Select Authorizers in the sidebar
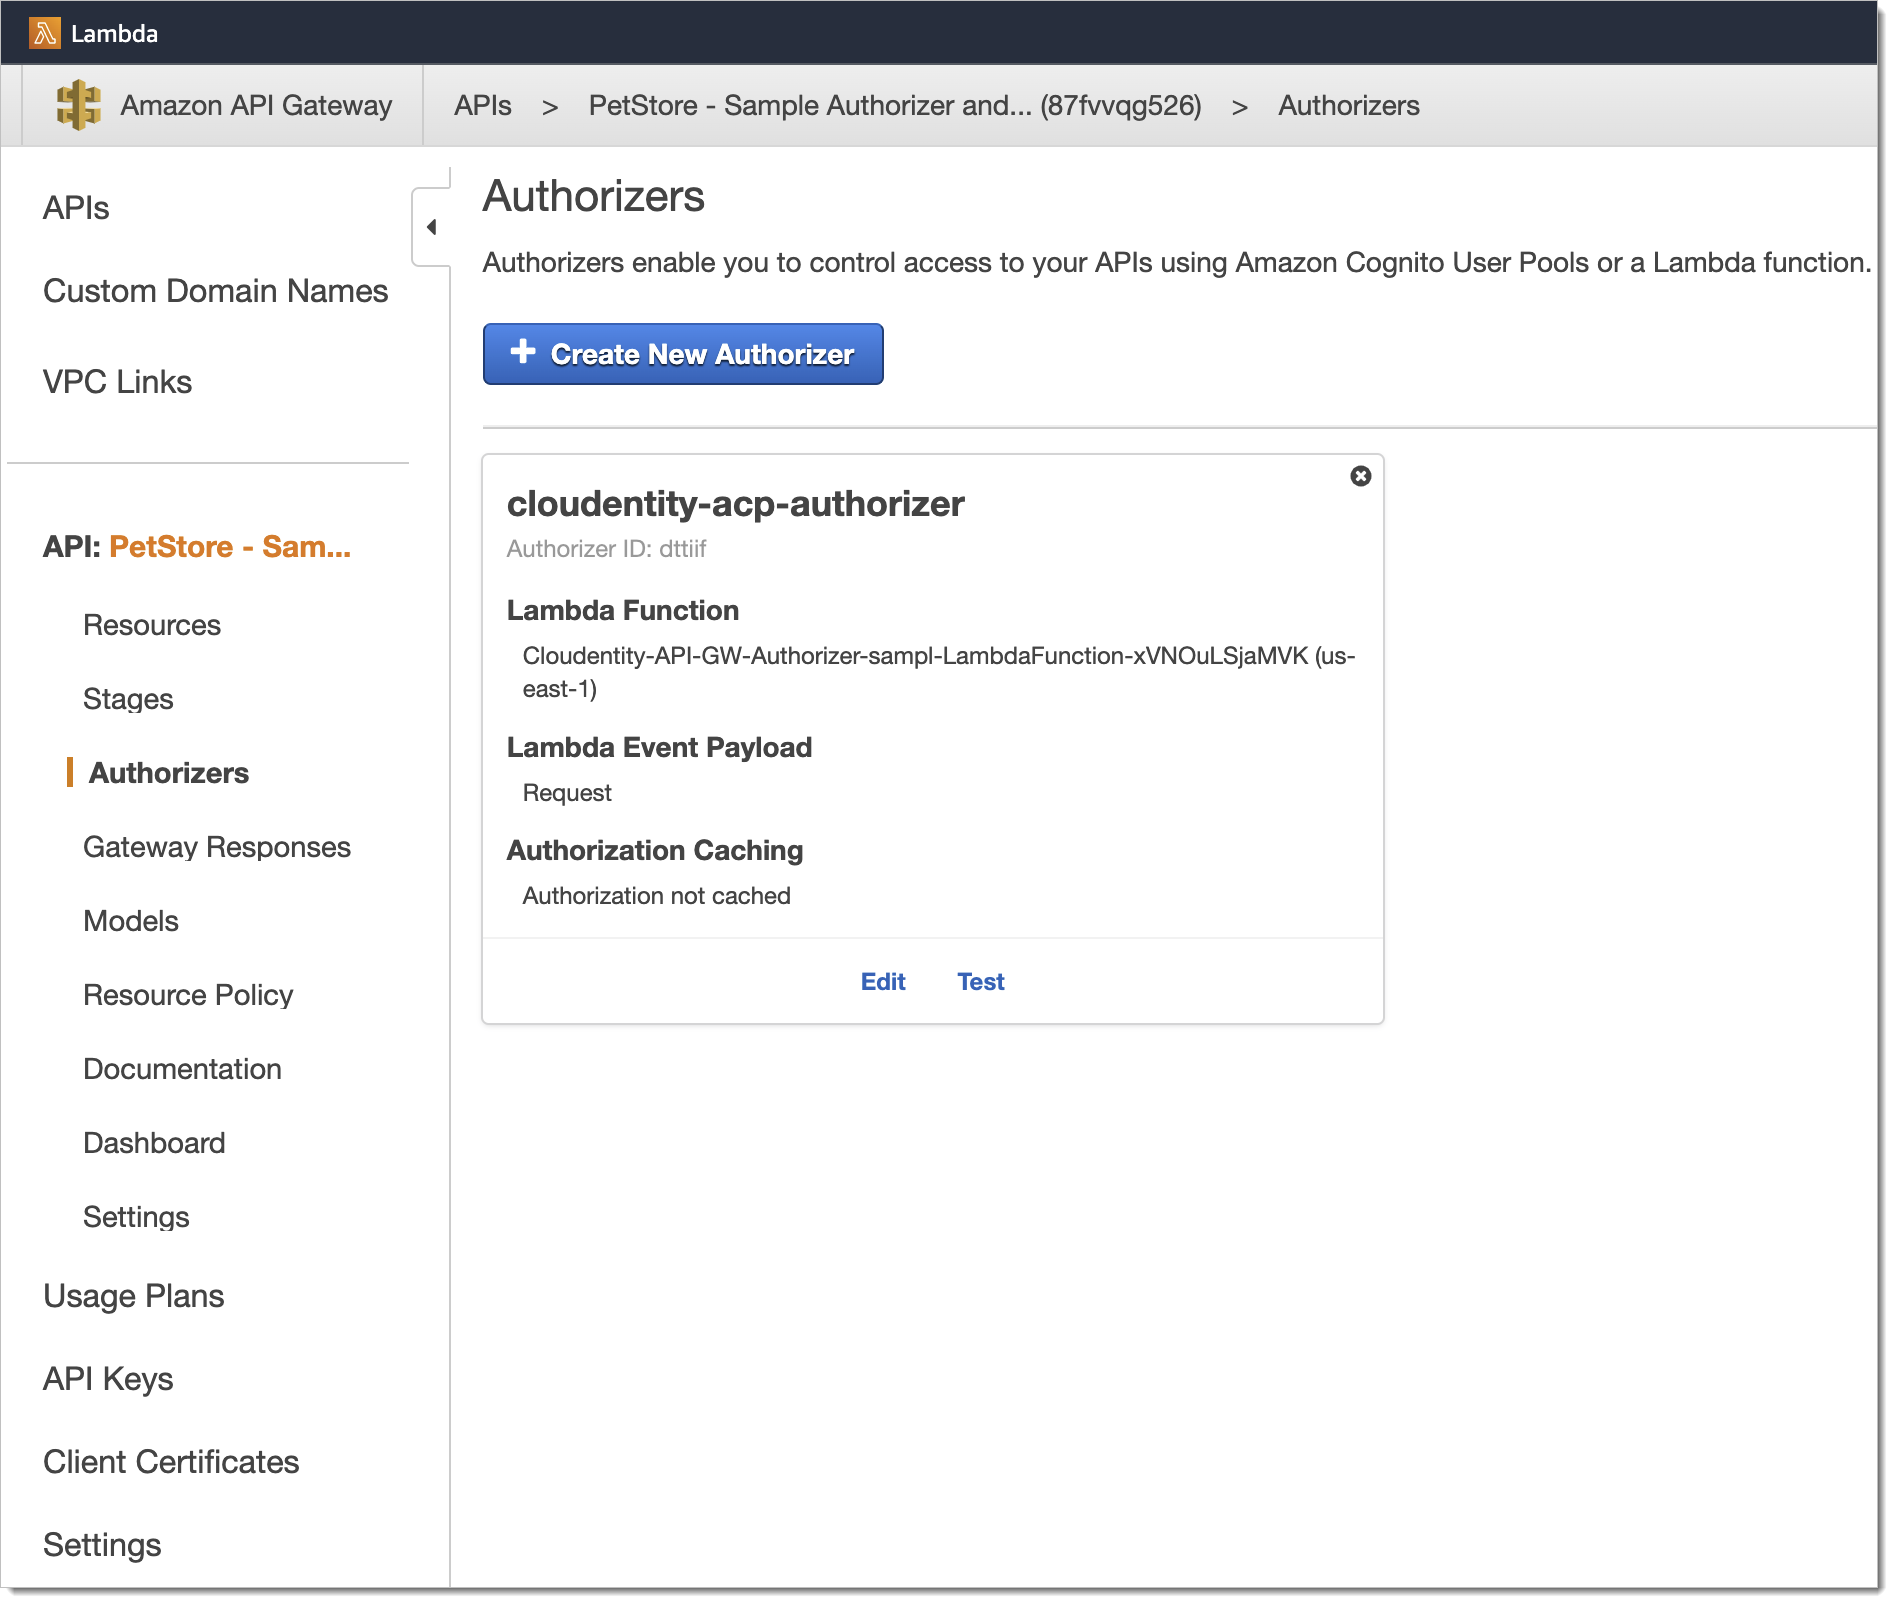The image size is (1893, 1603). (x=169, y=773)
